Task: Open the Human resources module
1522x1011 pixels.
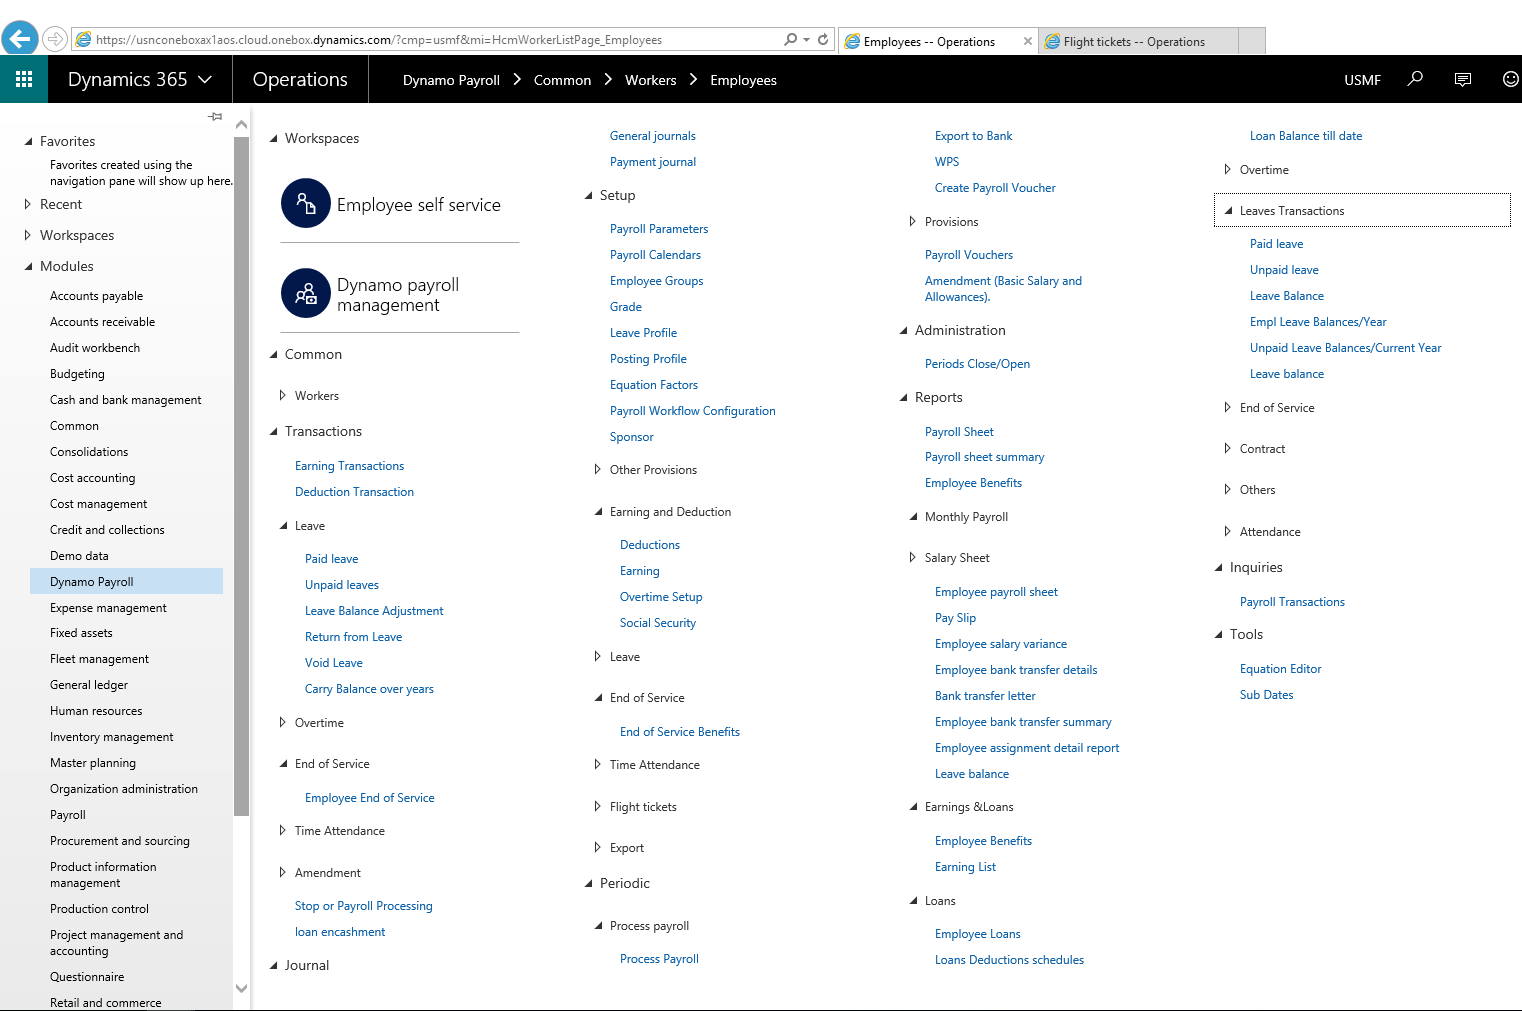Action: (x=96, y=711)
